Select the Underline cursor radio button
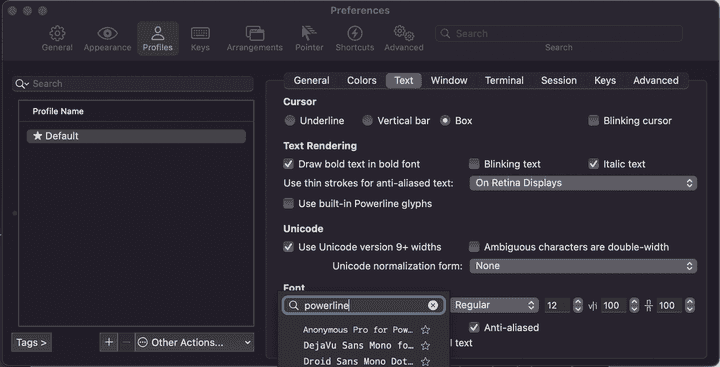The height and width of the screenshot is (367, 720). click(290, 121)
